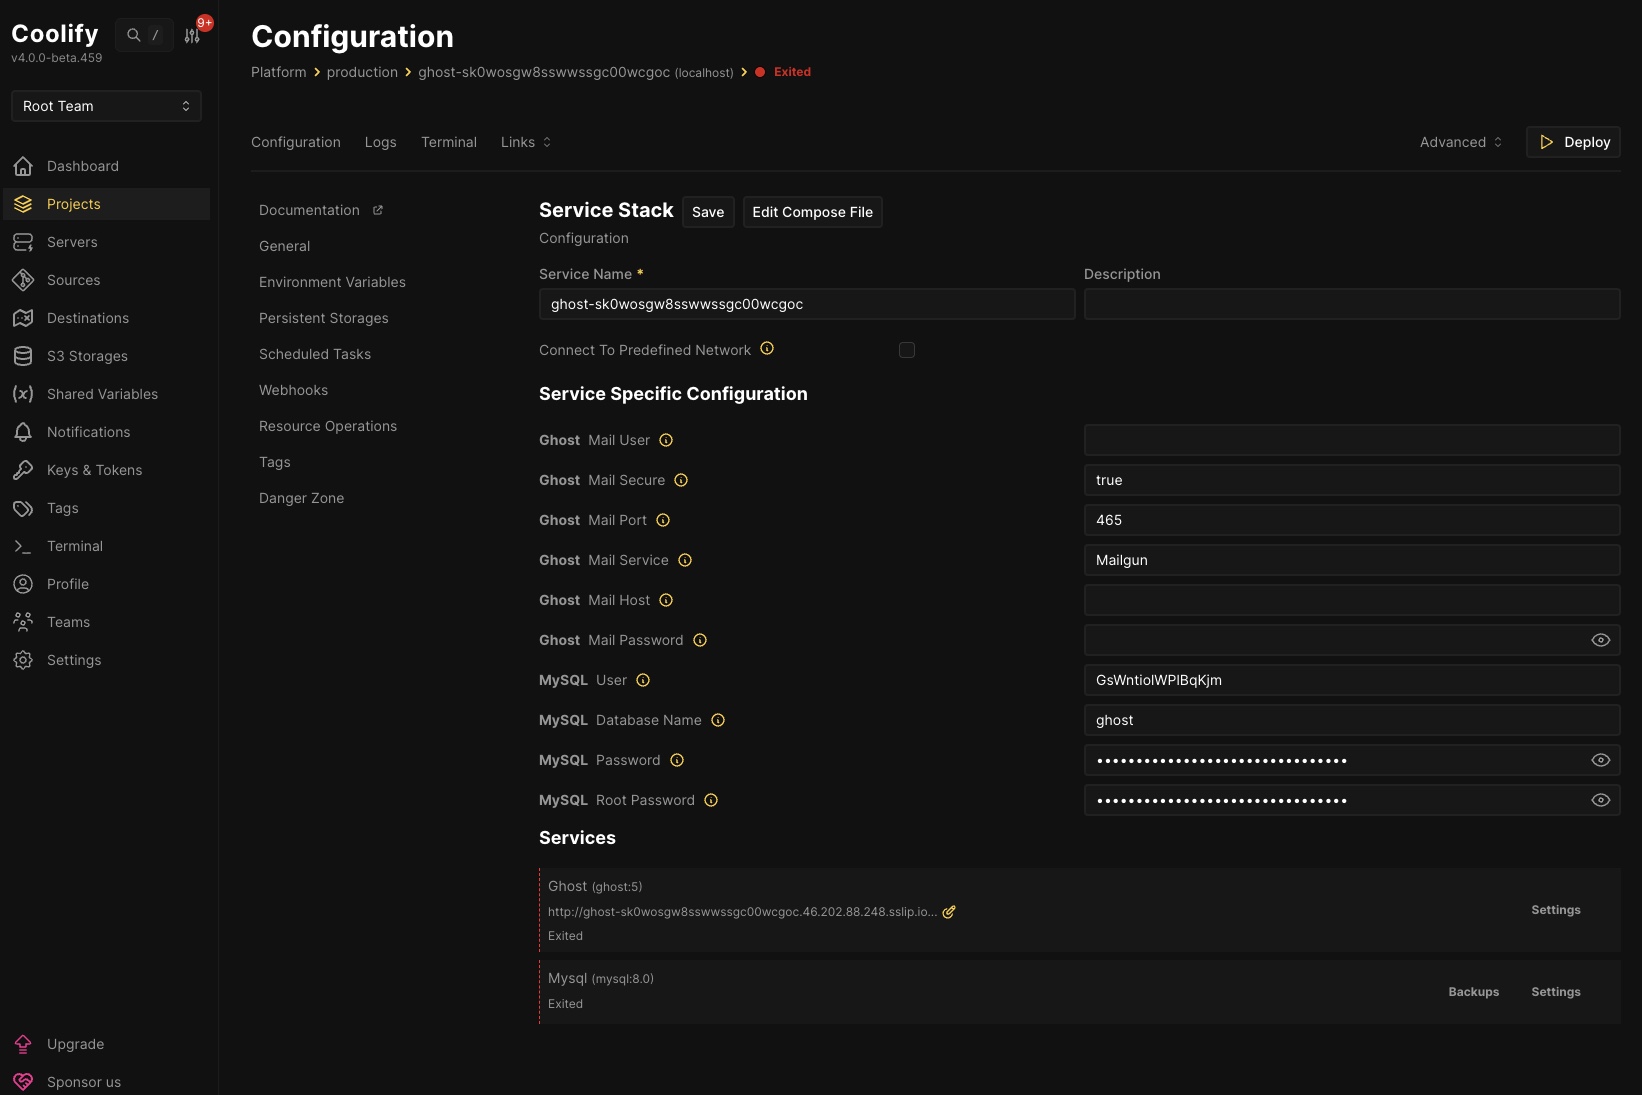Open Settings for Mysql service
This screenshot has width=1642, height=1095.
coord(1556,992)
